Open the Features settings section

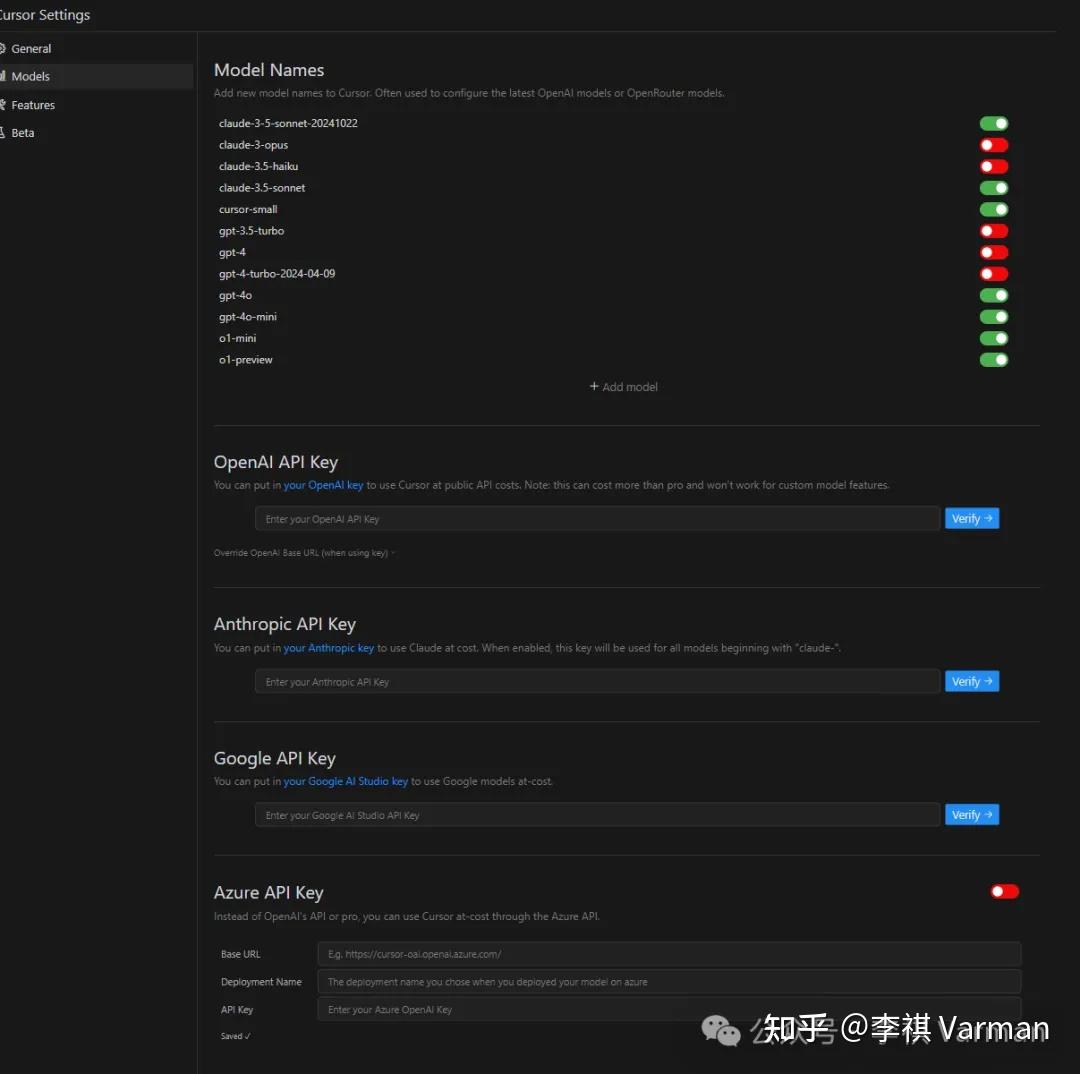[36, 104]
